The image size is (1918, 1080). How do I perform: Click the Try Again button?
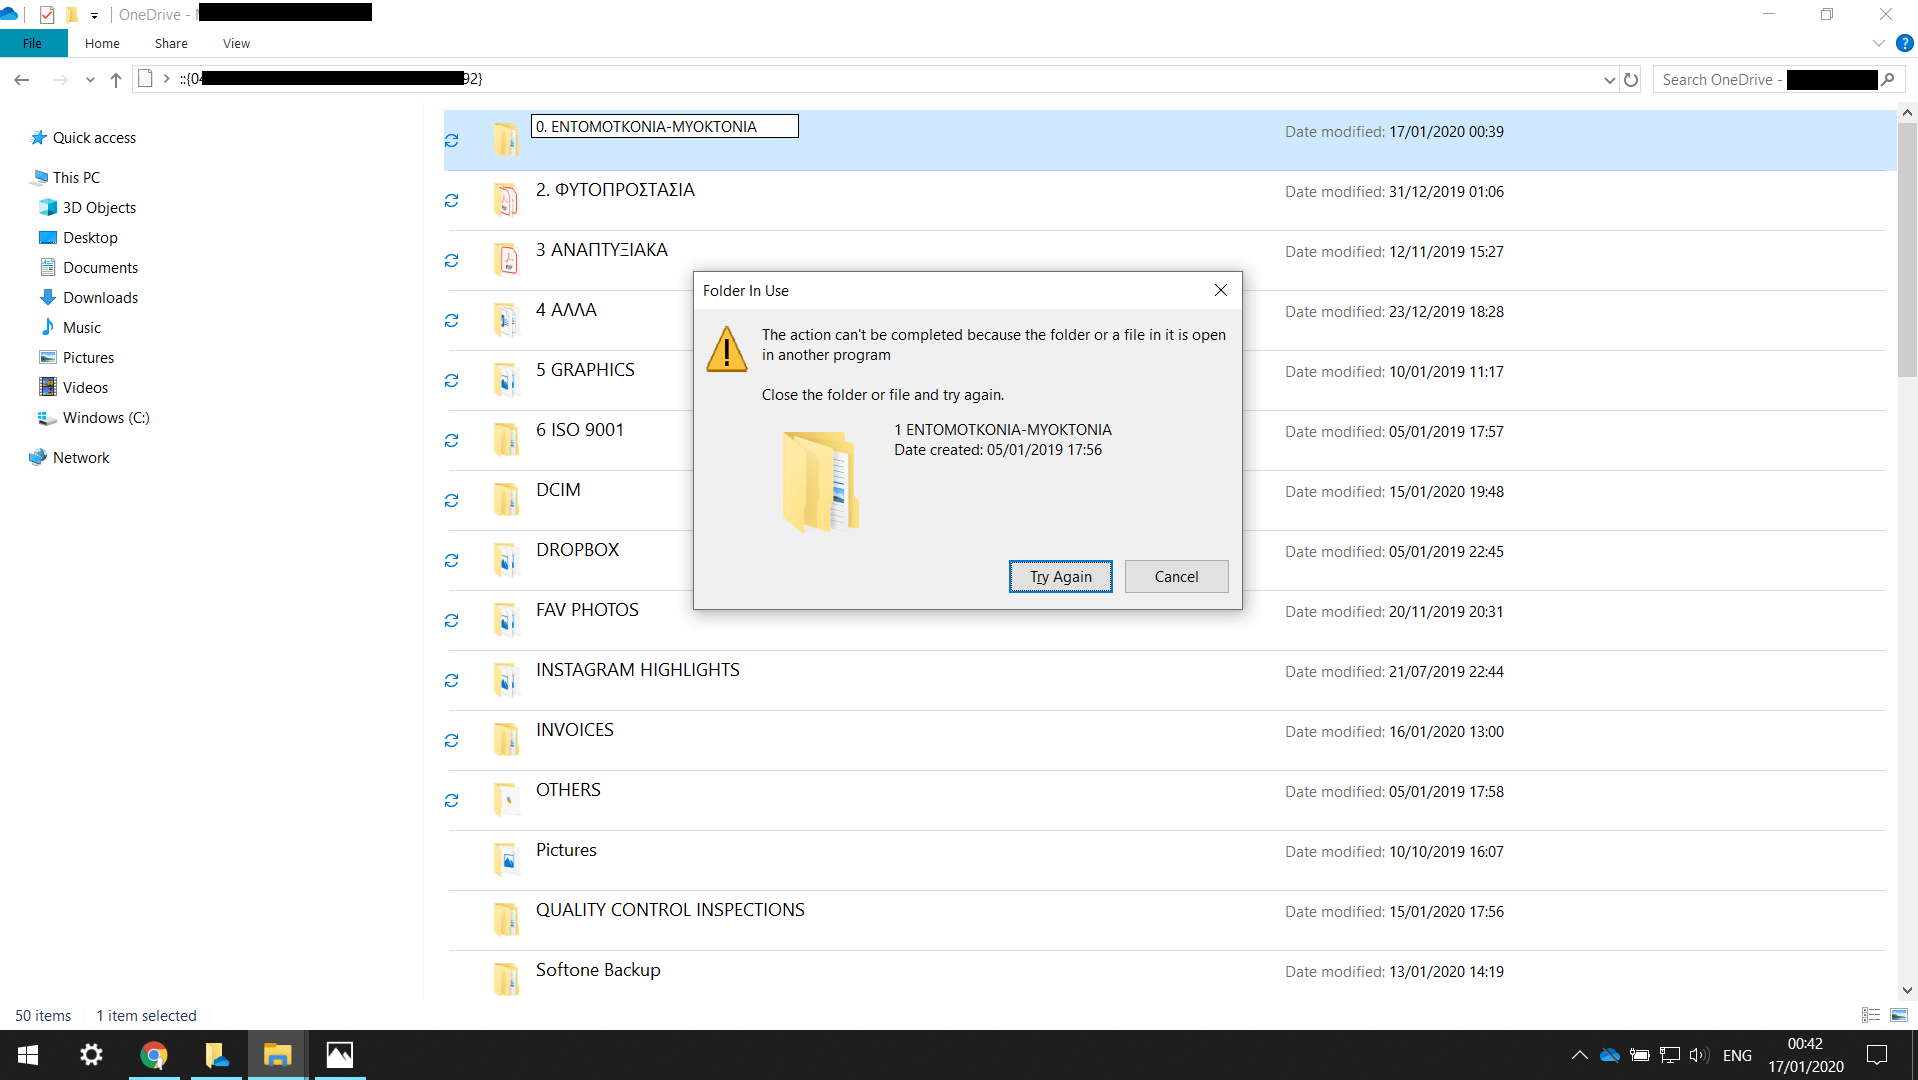pos(1060,576)
